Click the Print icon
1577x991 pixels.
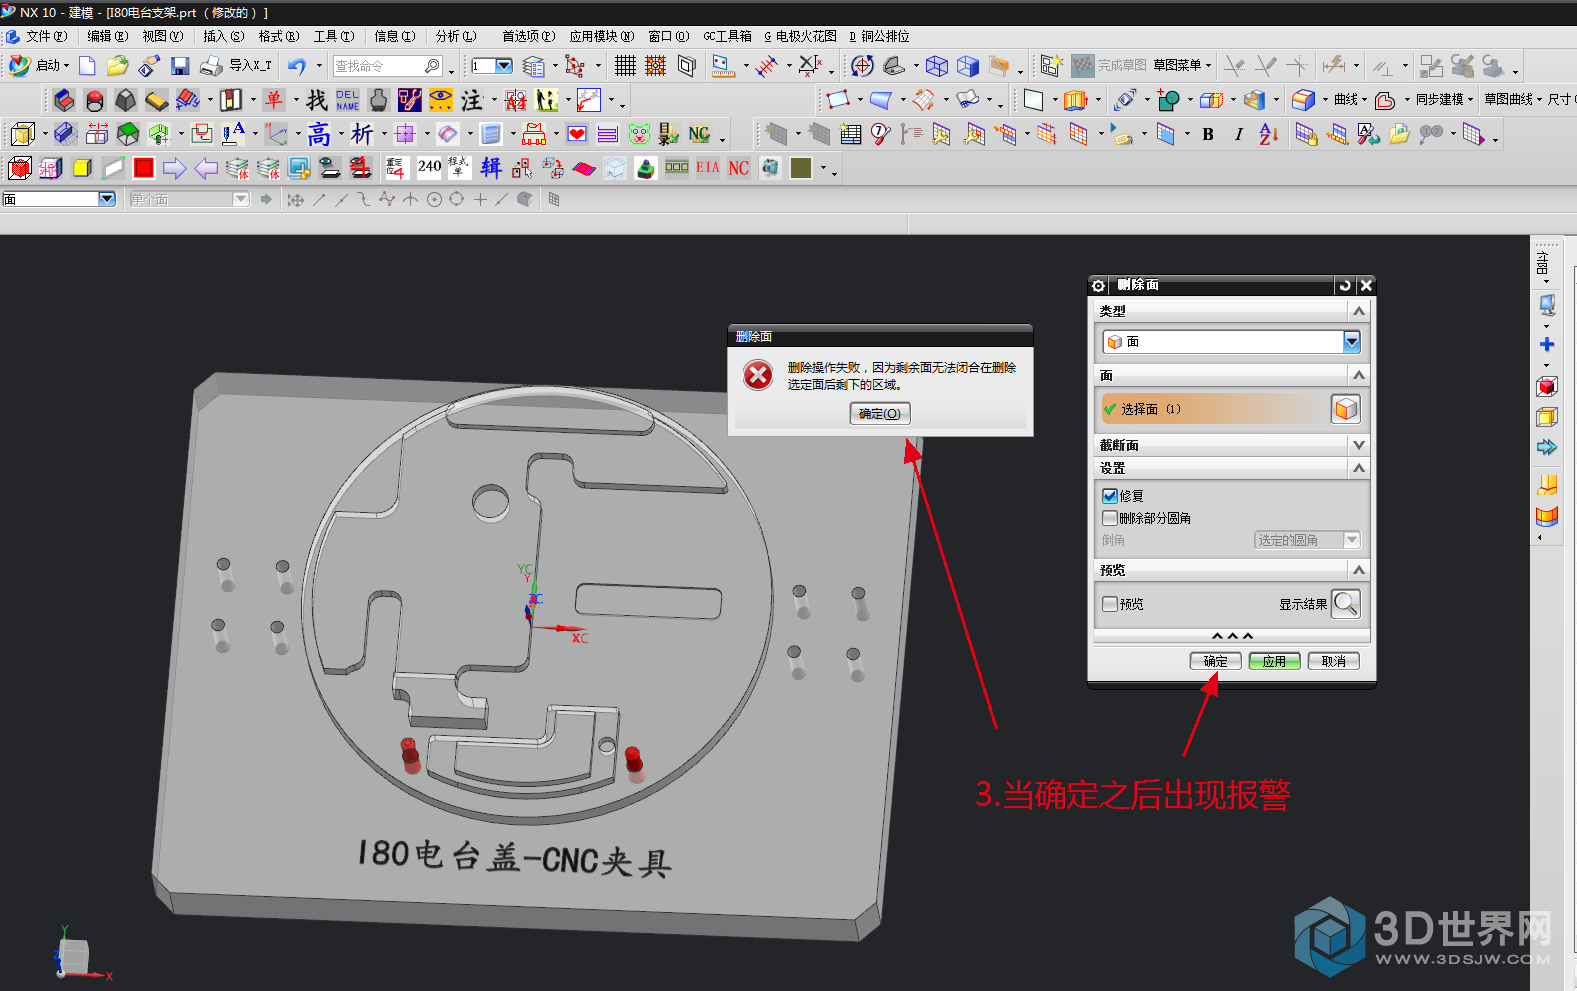click(211, 66)
